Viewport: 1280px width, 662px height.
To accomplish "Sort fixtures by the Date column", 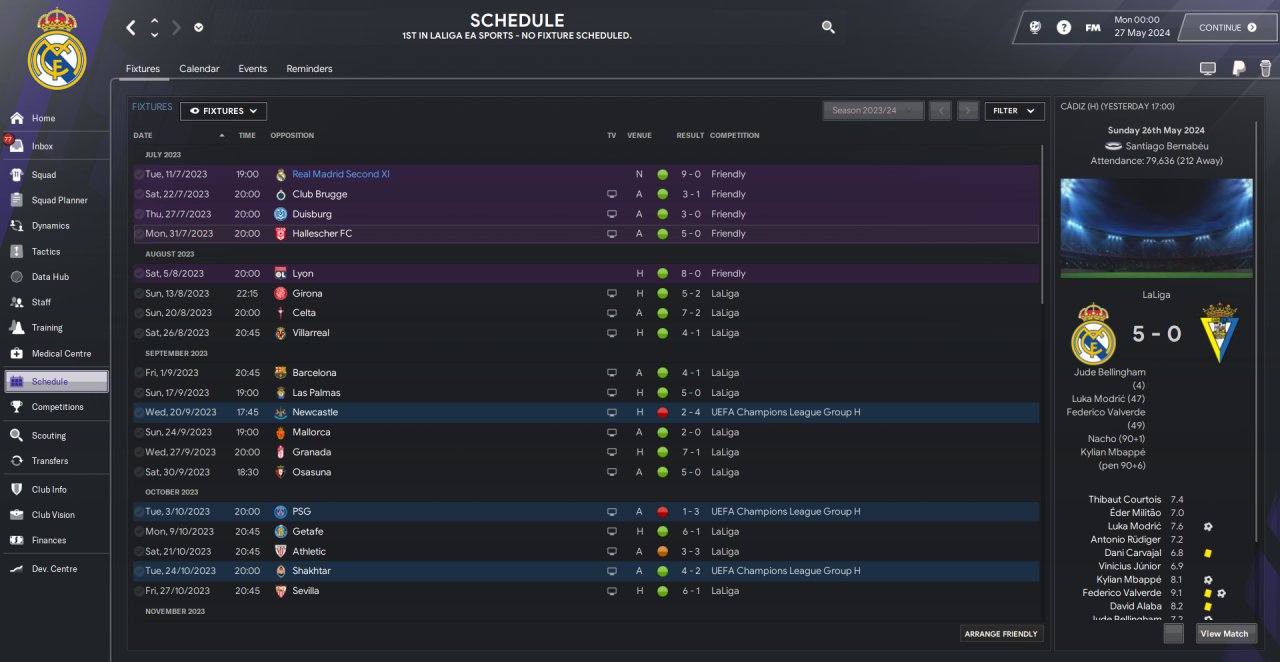I will coord(143,135).
